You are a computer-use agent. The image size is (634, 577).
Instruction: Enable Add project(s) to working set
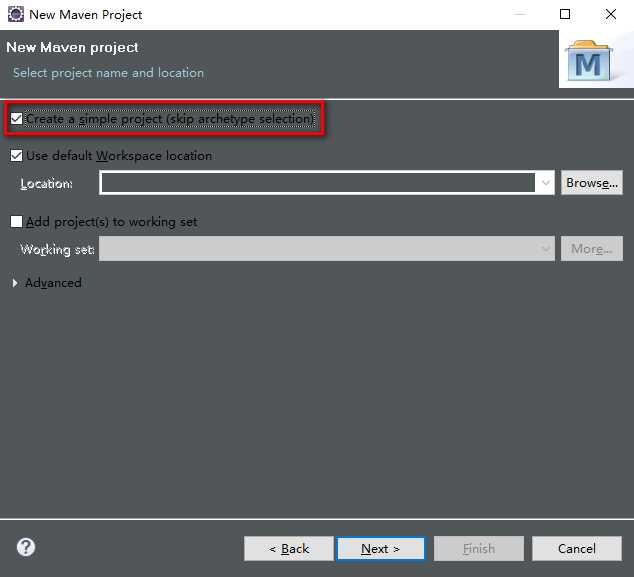[x=17, y=222]
